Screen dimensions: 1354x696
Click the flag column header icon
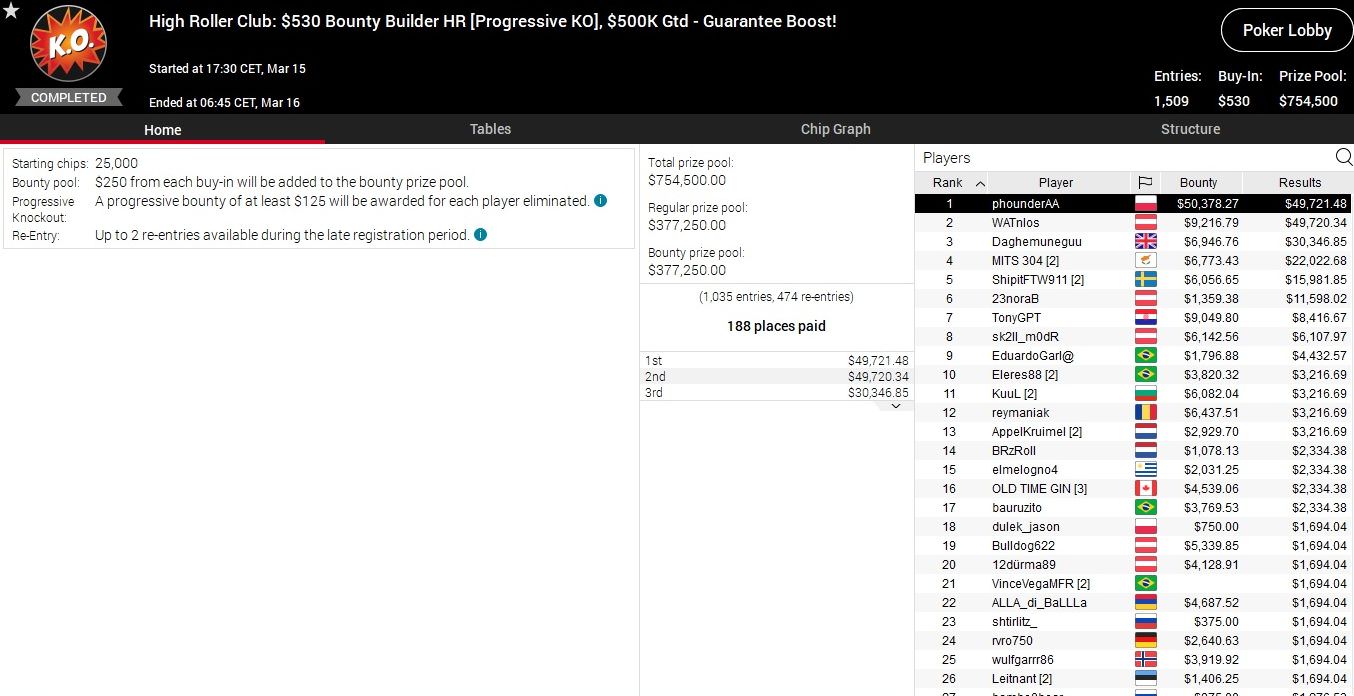[x=1145, y=183]
